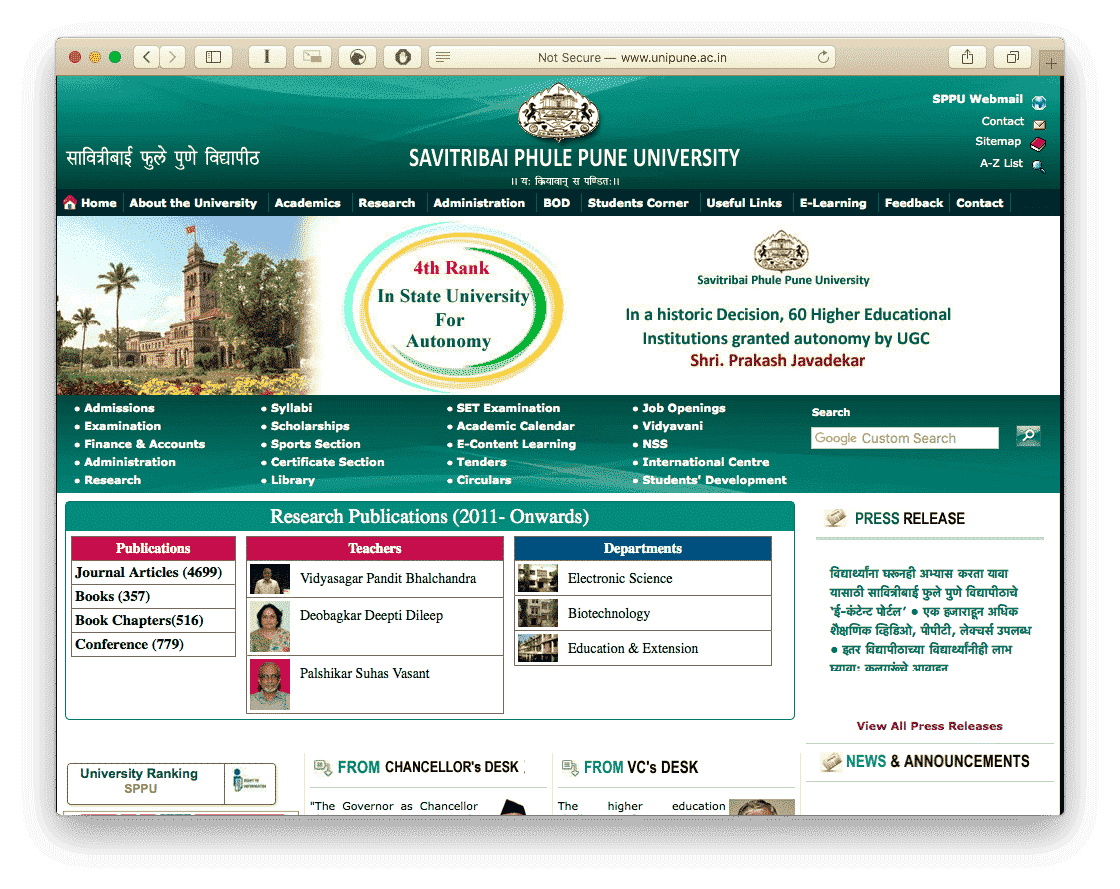Select About the University in navigation

tap(193, 202)
